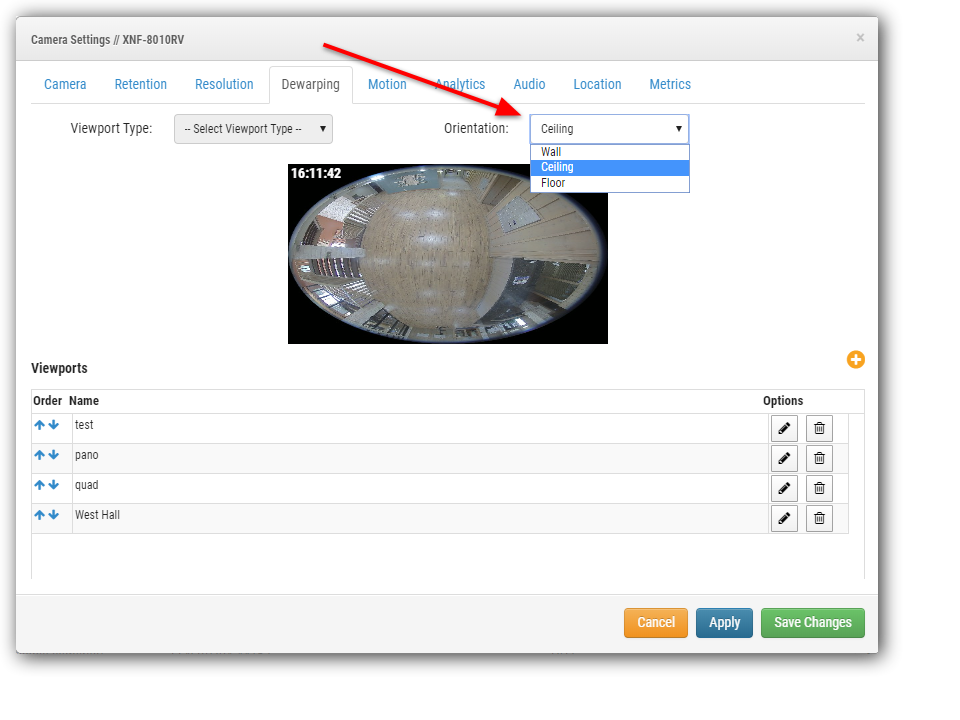
Task: Move quad viewport down in order
Action: 54,484
